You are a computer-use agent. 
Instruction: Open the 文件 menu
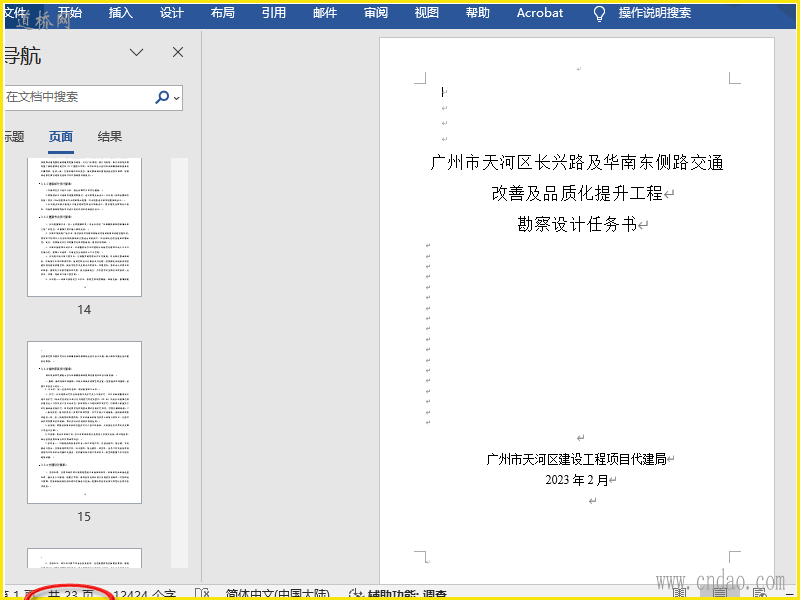[14, 13]
